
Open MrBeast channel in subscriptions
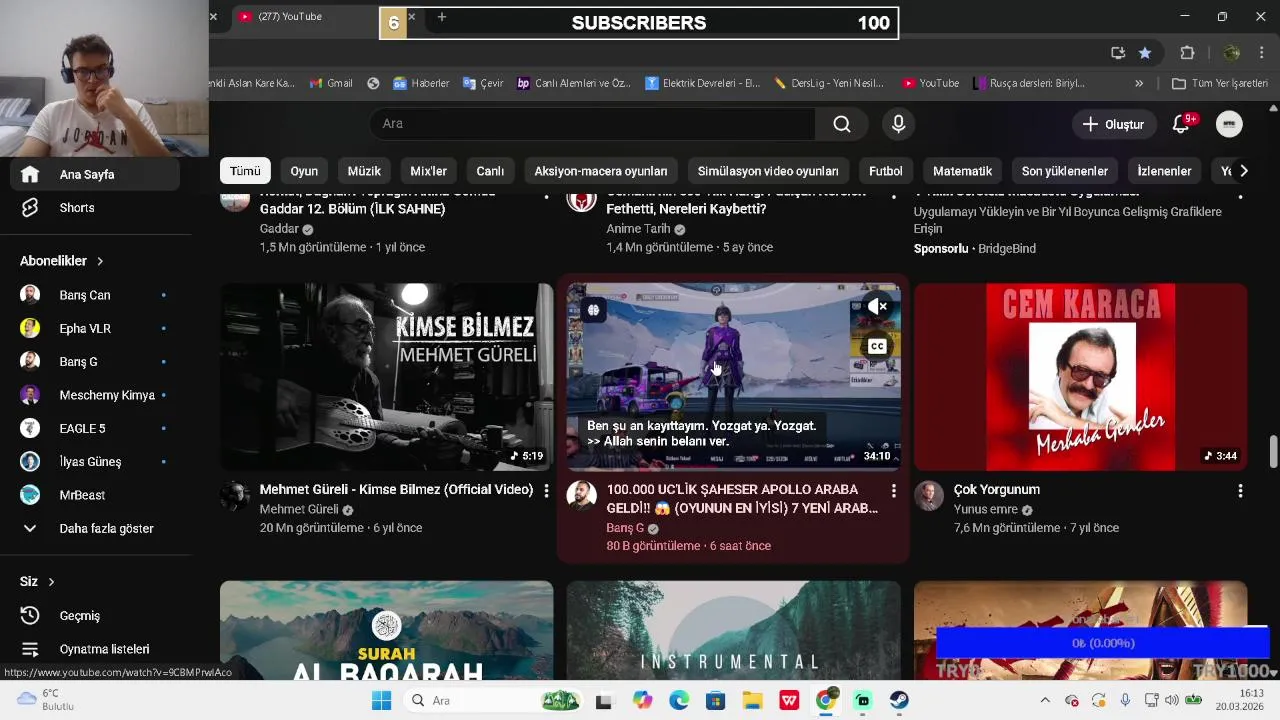pos(95,495)
